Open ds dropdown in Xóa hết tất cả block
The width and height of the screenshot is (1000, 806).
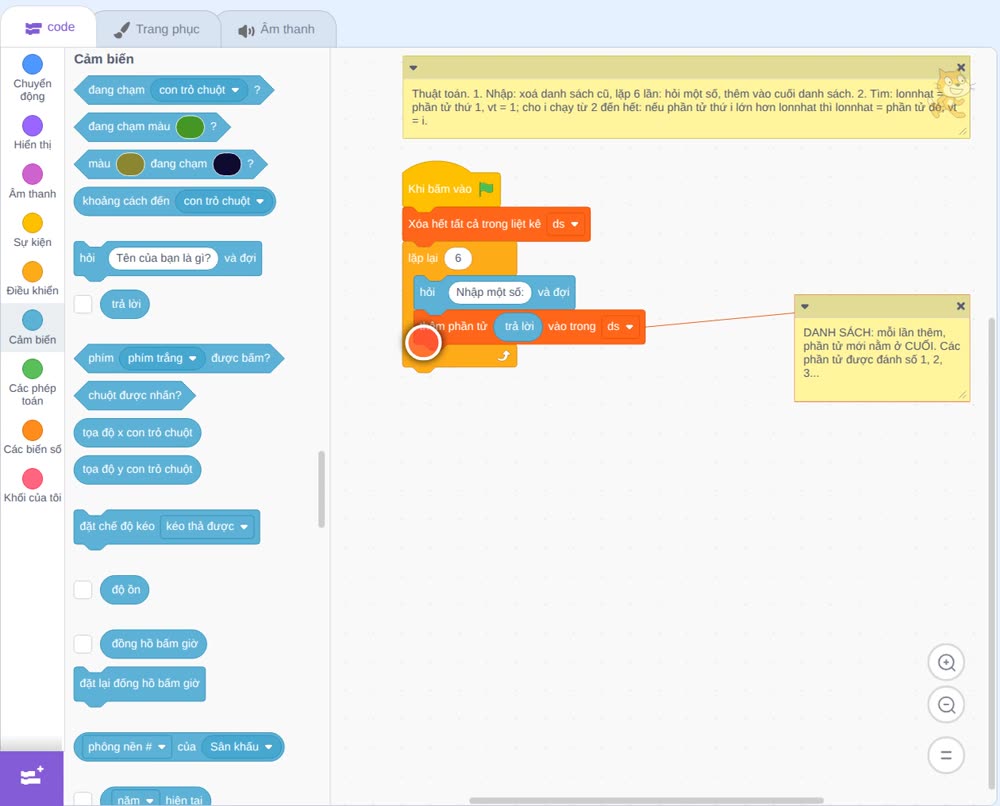(x=566, y=224)
